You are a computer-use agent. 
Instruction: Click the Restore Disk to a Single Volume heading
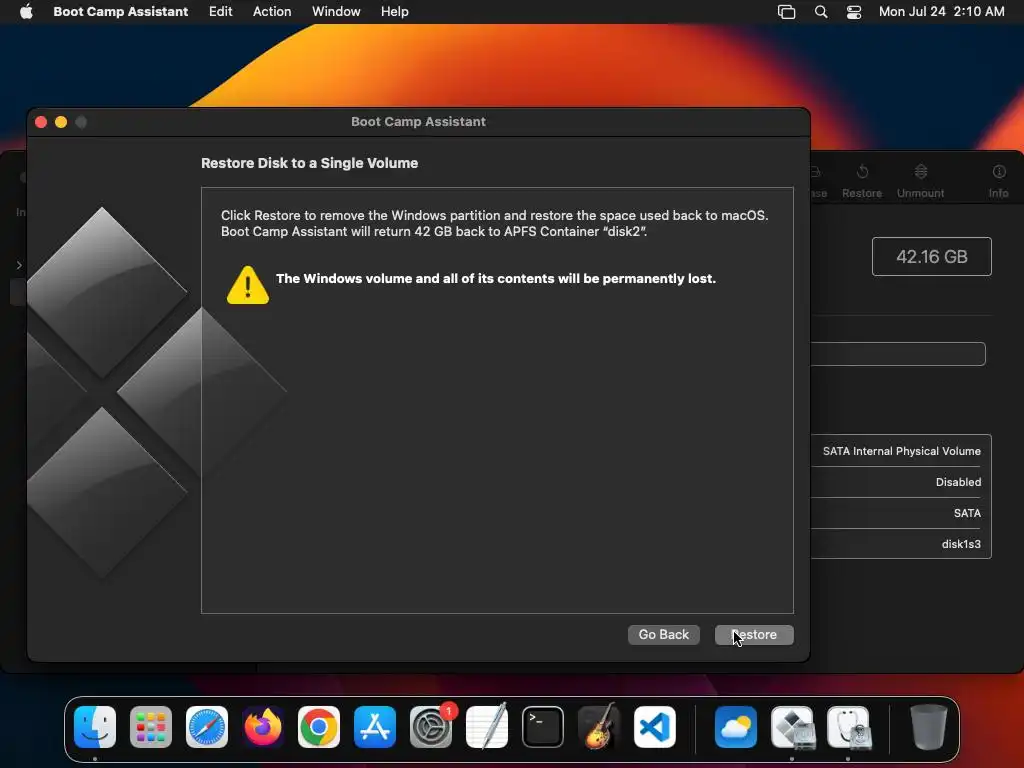coord(310,163)
